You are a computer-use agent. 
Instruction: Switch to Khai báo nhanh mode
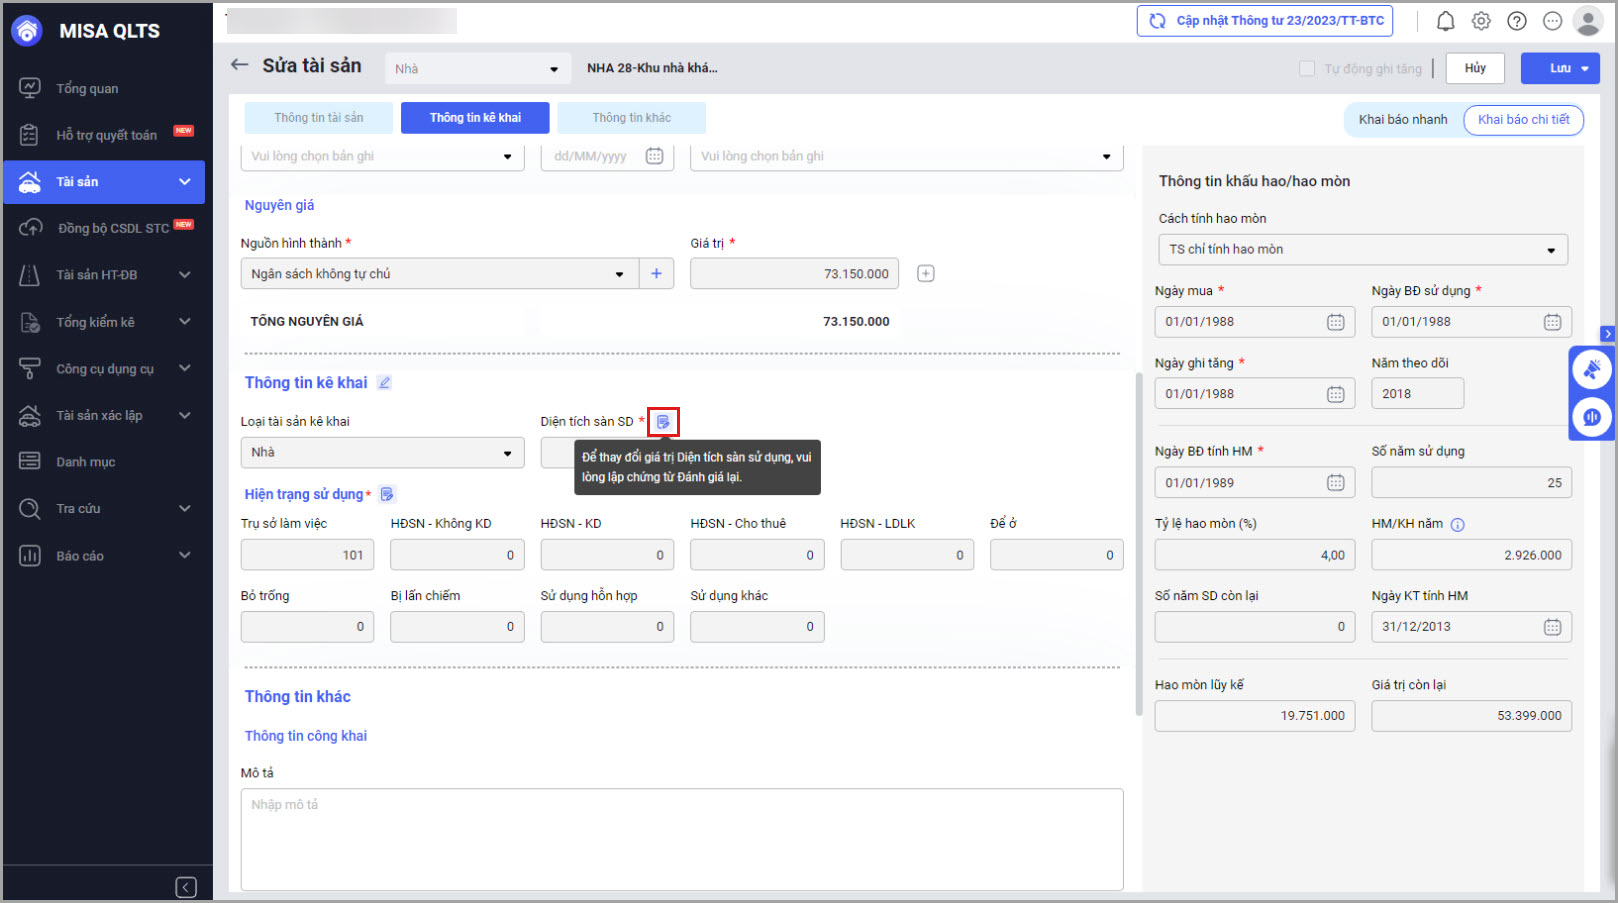click(x=1402, y=120)
